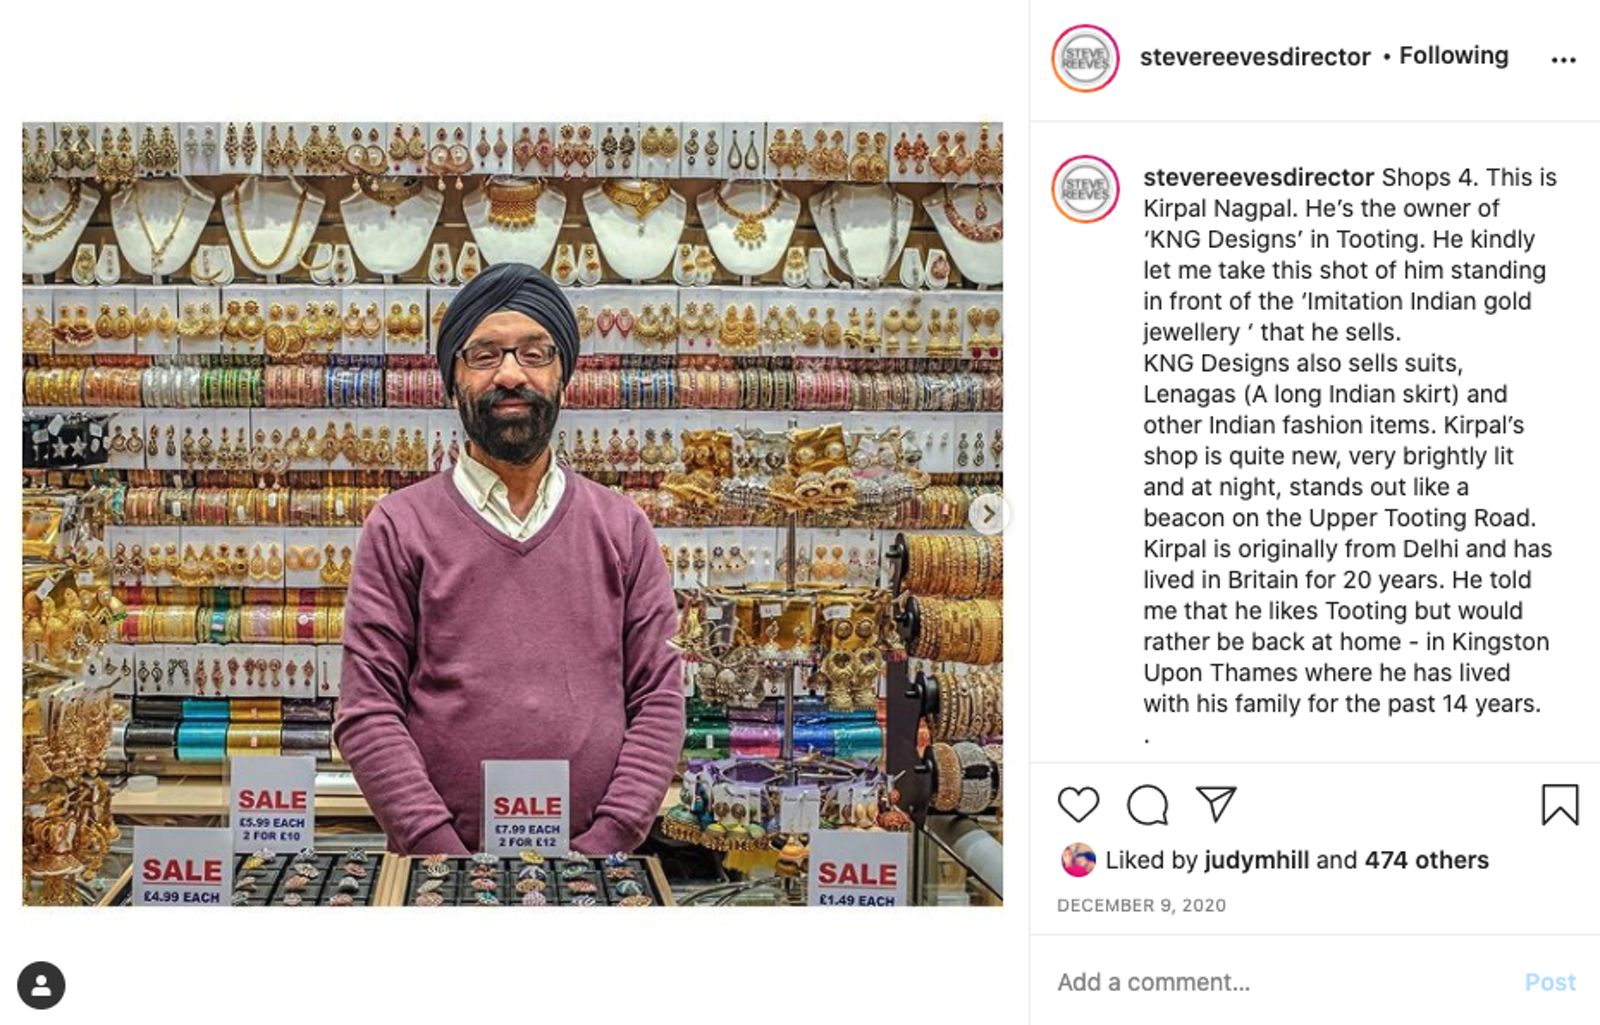Open the shopkeeper photo in the post
This screenshot has height=1025, width=1600.
coord(512,514)
